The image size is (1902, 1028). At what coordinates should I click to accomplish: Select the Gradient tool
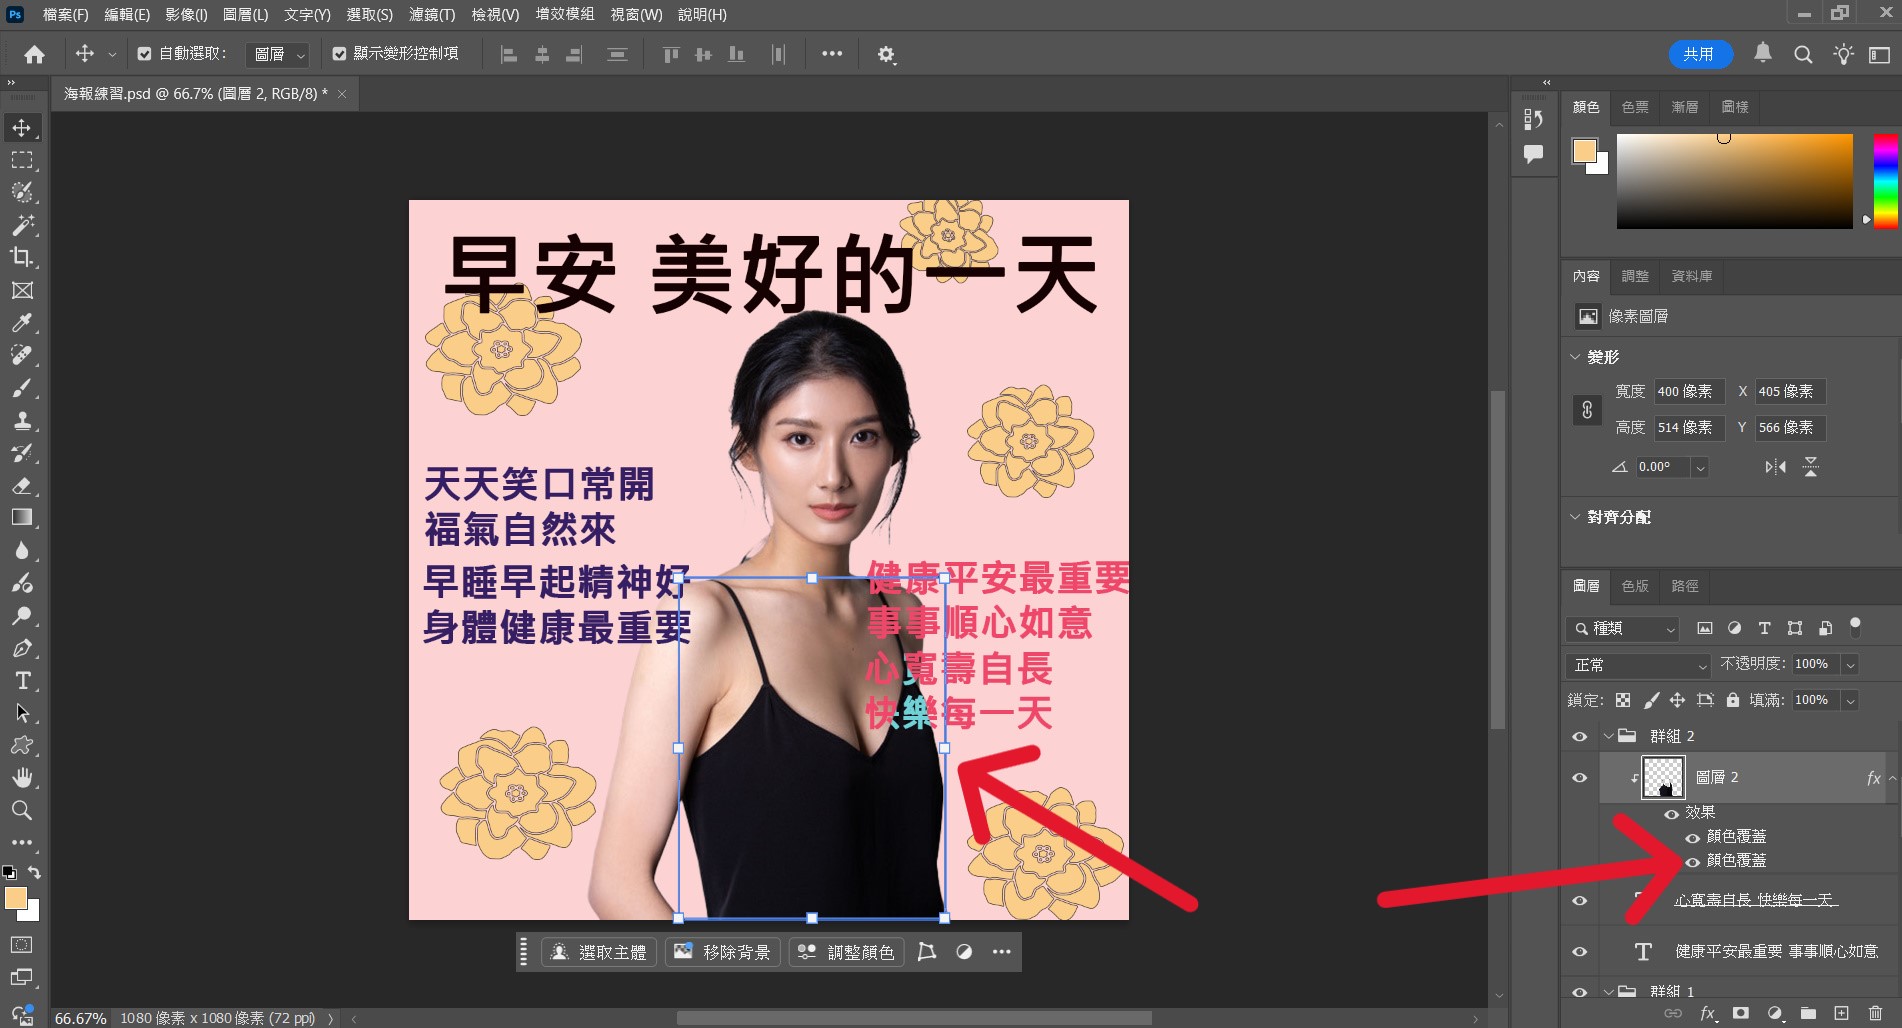22,517
